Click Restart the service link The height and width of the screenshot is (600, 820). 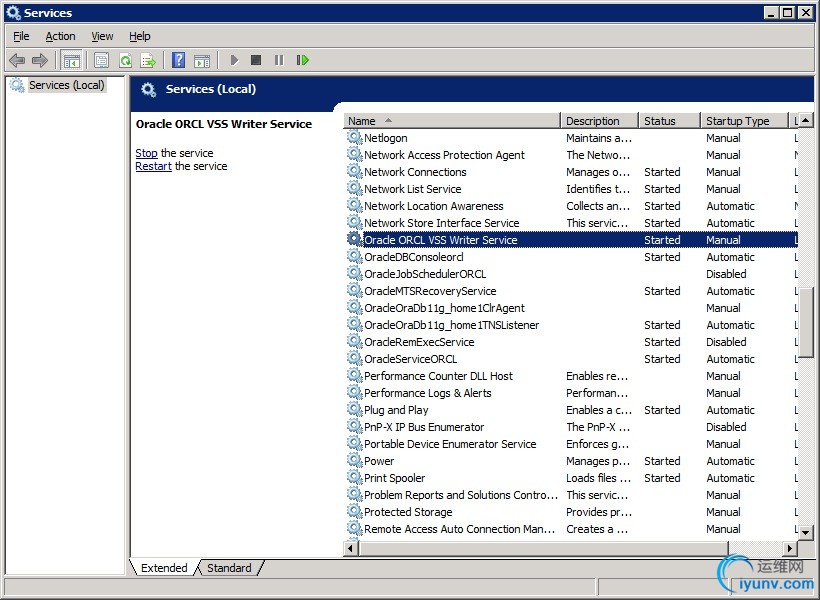[153, 166]
